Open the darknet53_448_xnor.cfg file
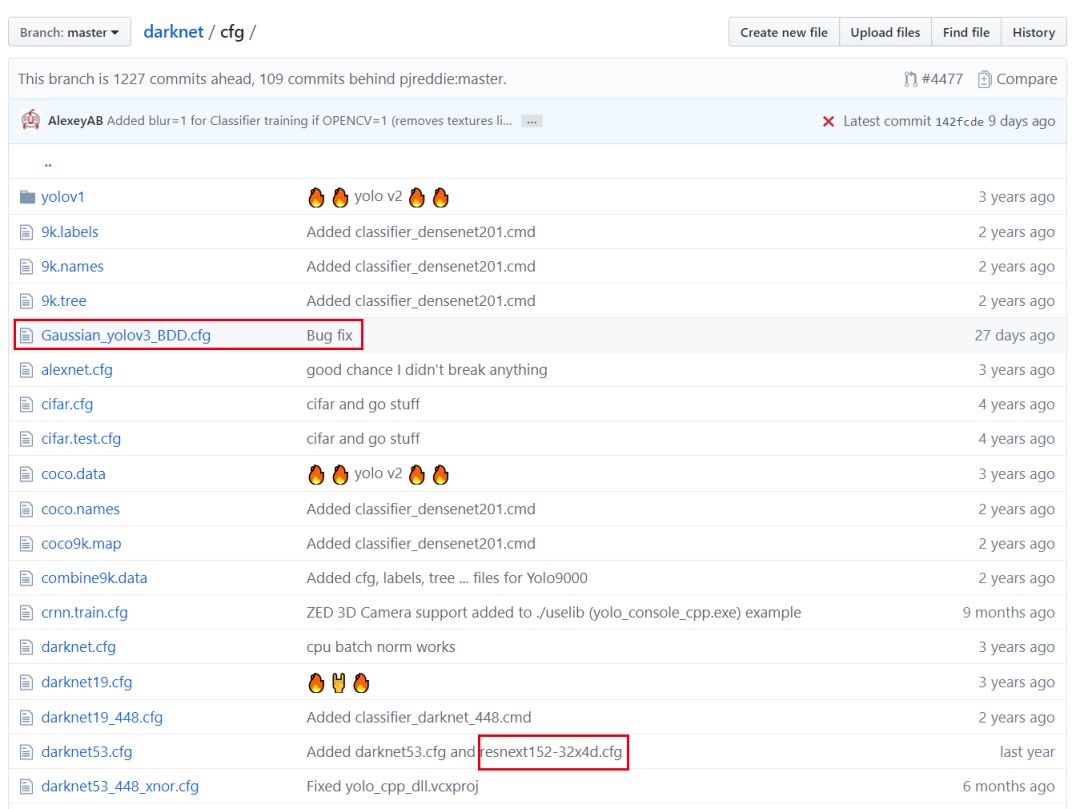 pos(120,786)
